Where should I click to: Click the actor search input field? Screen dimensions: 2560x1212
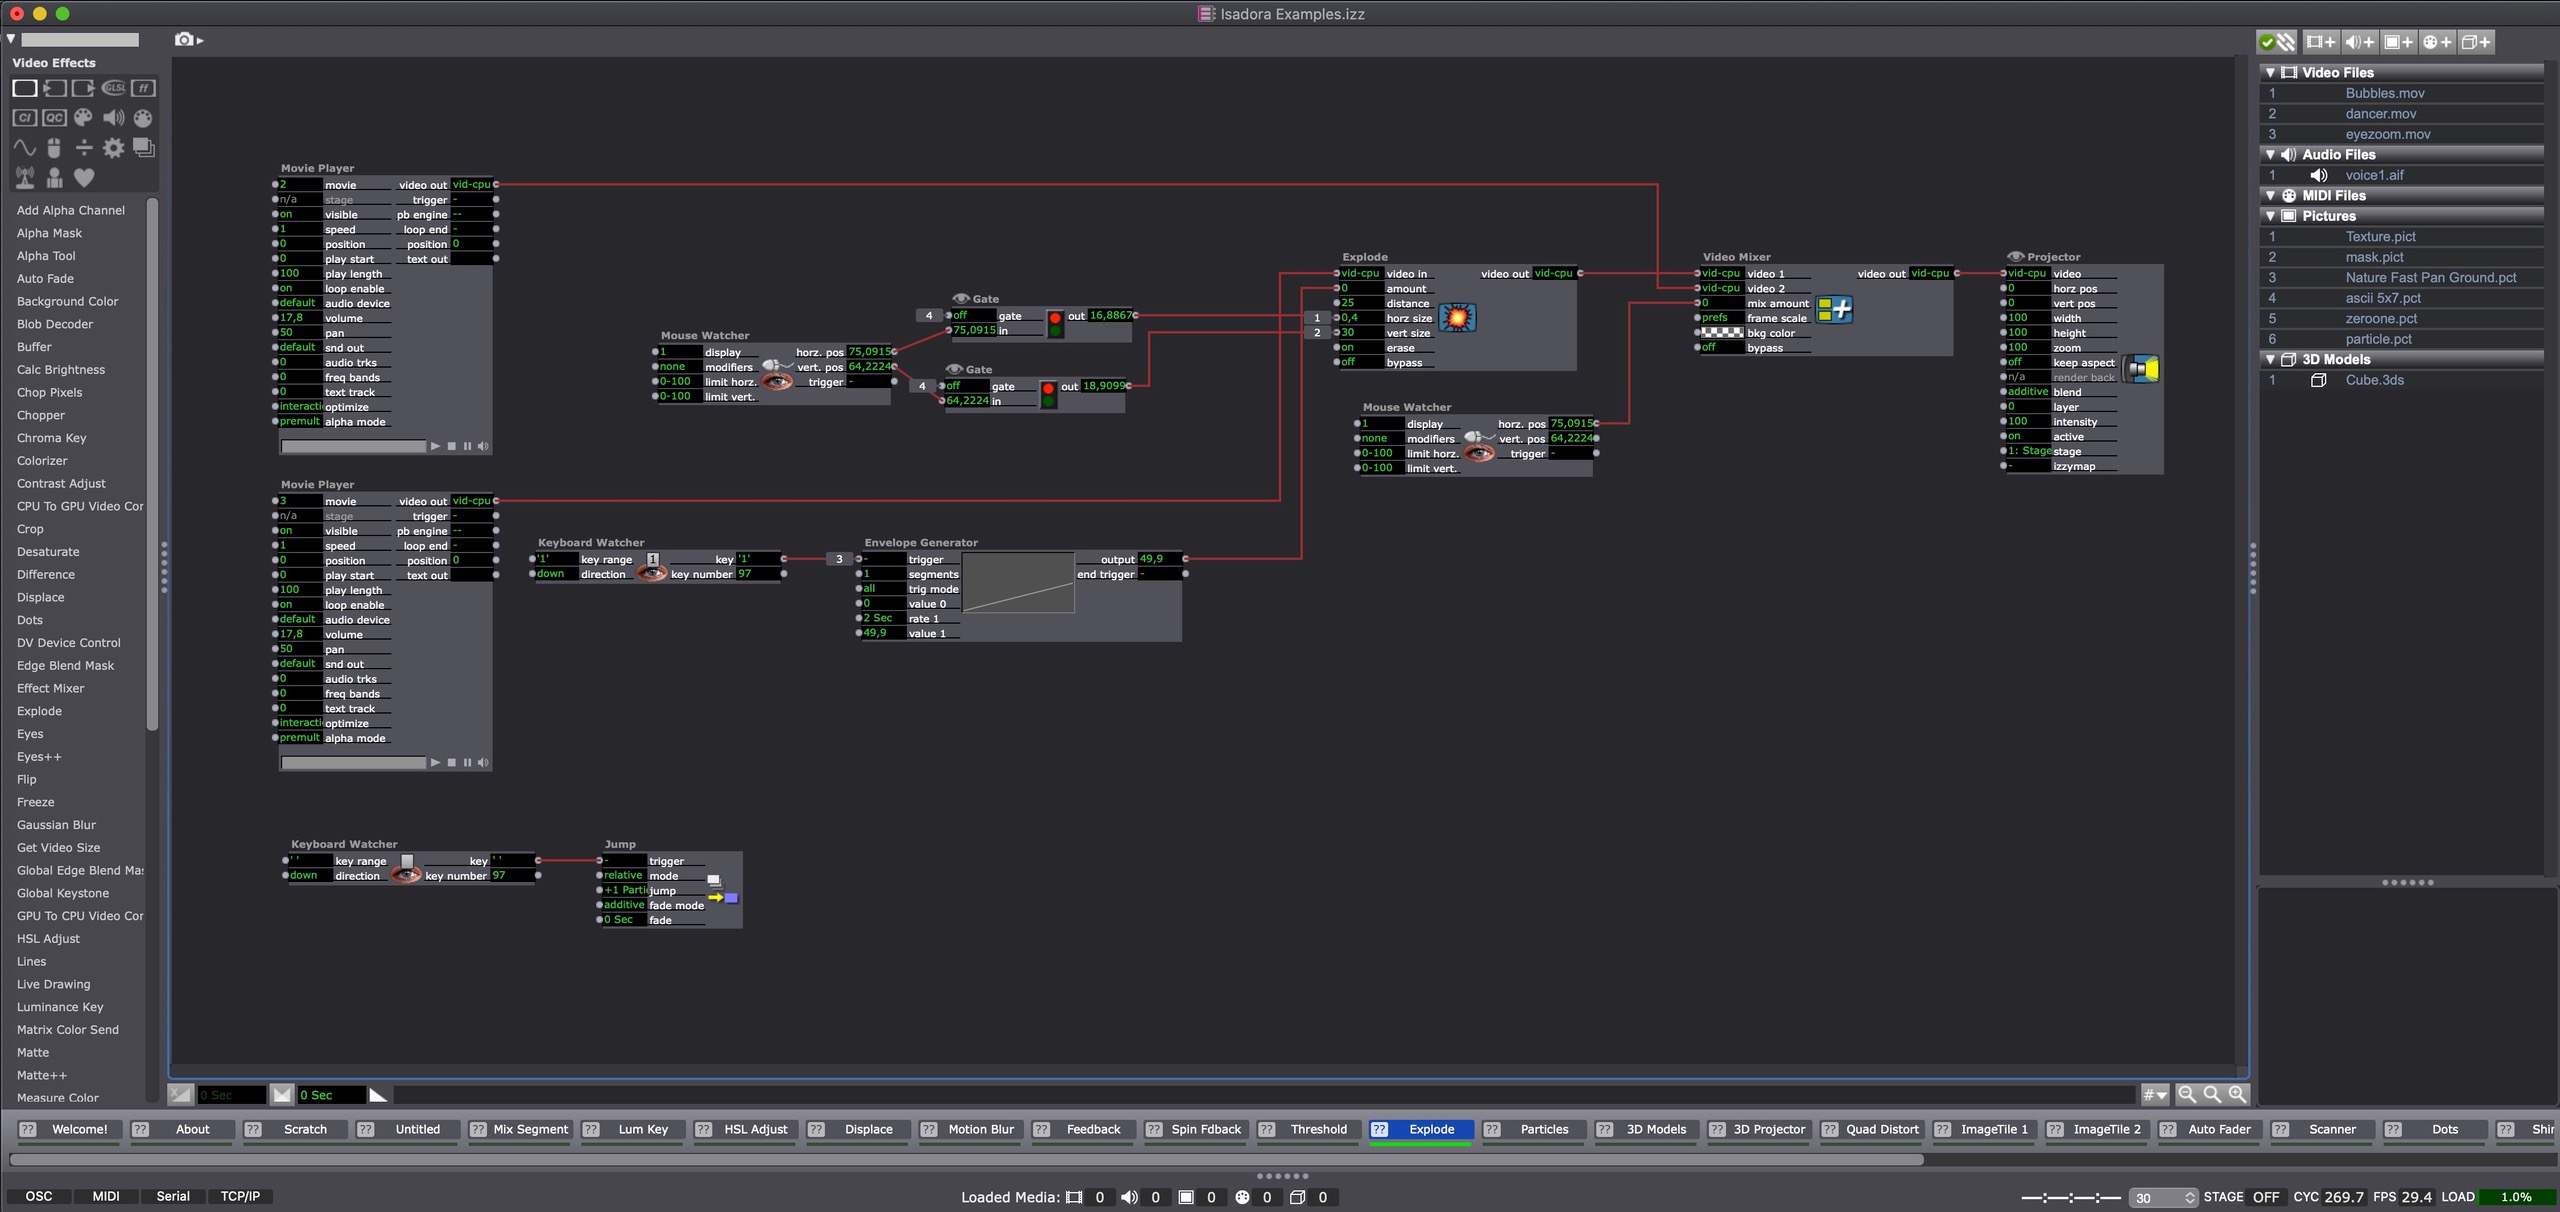(x=80, y=40)
